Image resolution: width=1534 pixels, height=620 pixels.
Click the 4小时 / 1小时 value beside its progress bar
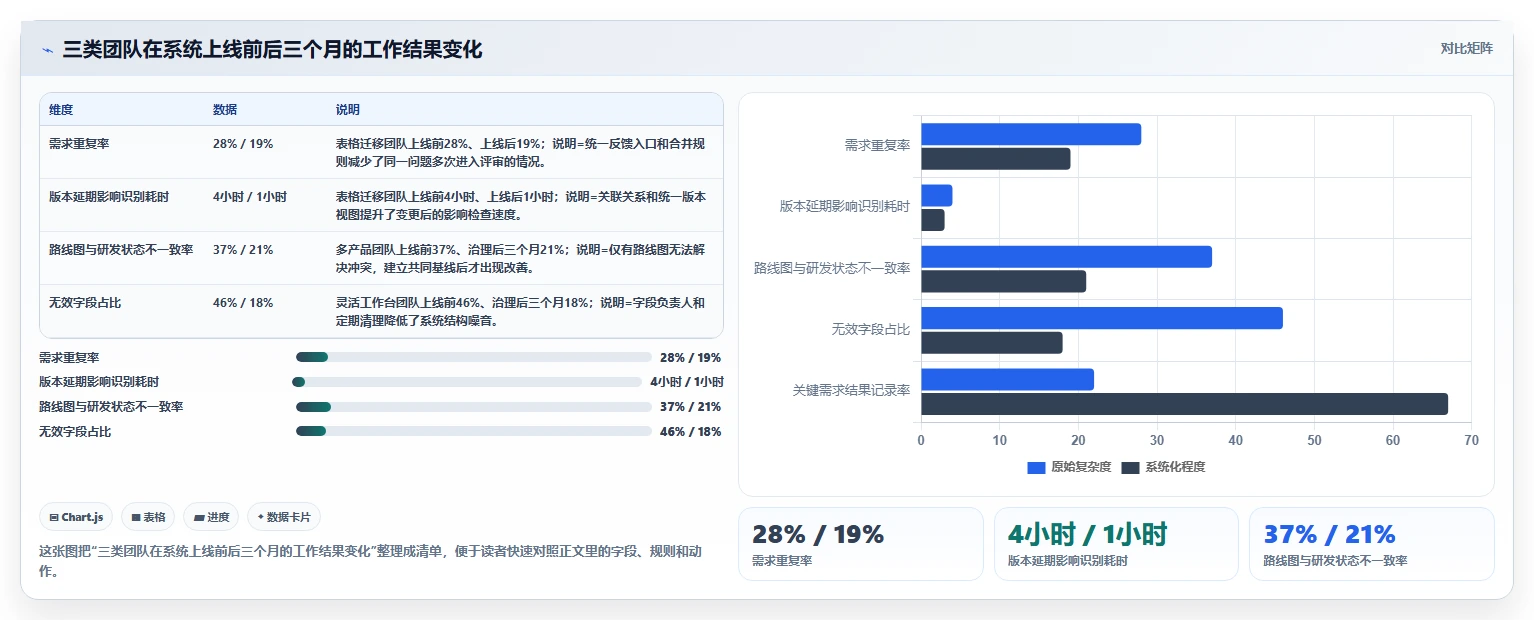(x=687, y=382)
